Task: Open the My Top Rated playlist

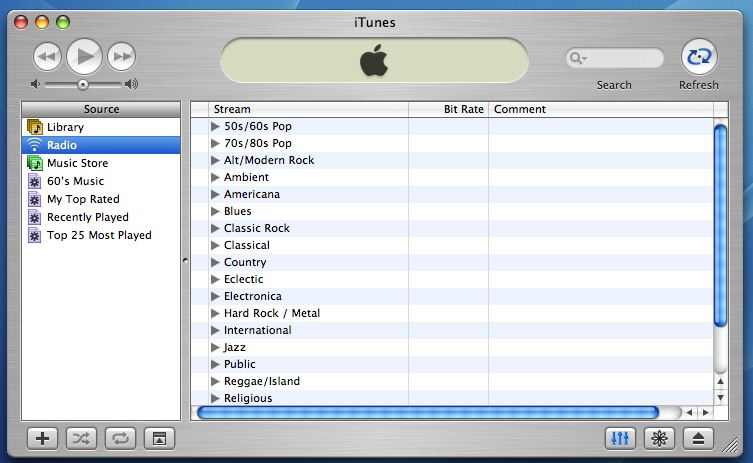Action: click(101, 199)
